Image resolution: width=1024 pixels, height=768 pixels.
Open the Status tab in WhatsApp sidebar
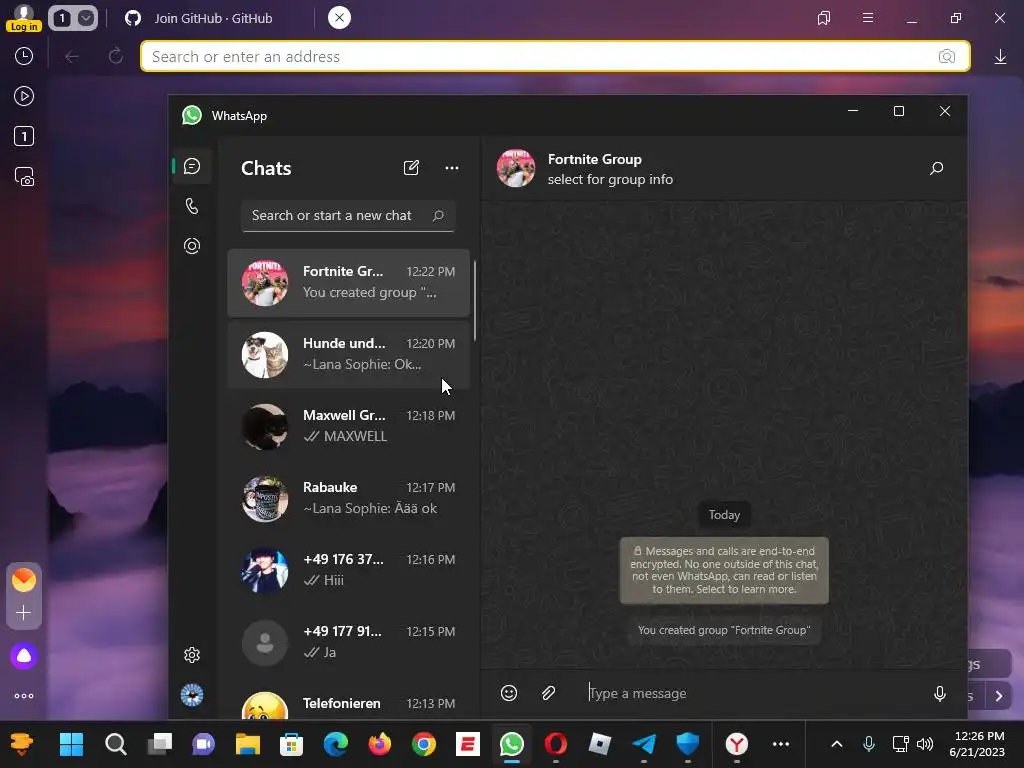192,246
